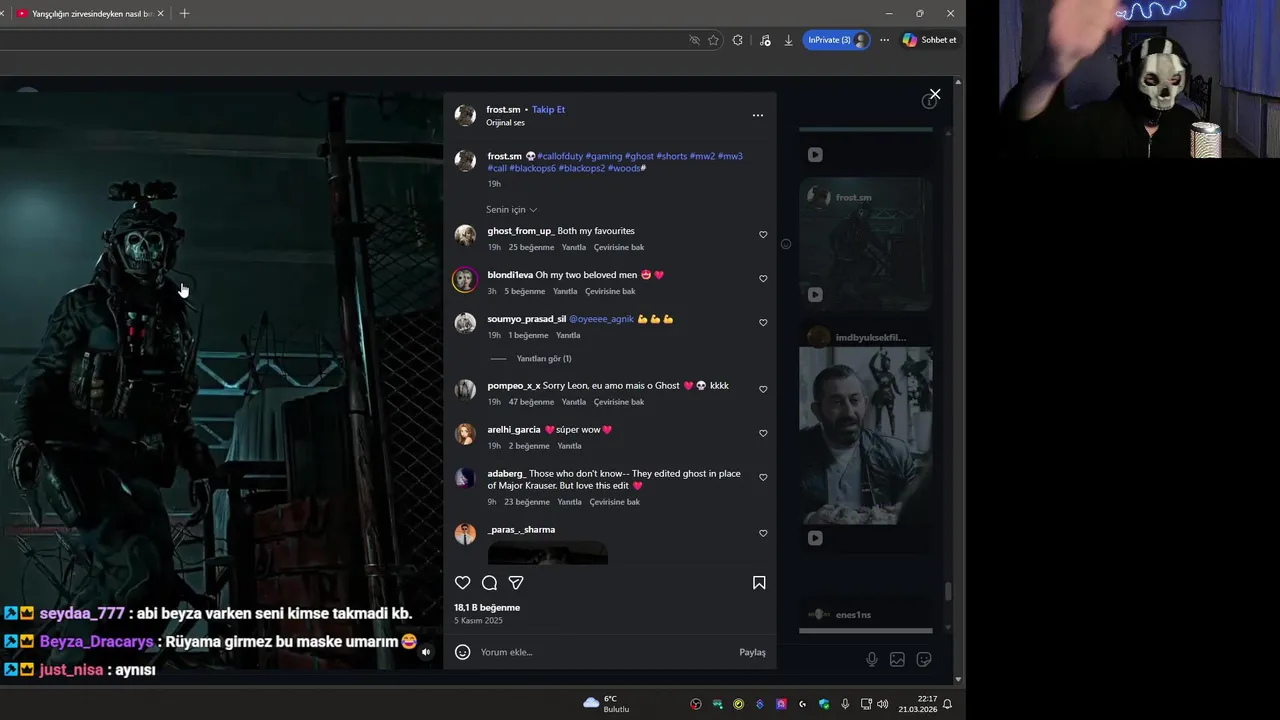Click the image icon in the background chat bar
Screen dimensions: 1280x720
pyautogui.click(x=897, y=659)
